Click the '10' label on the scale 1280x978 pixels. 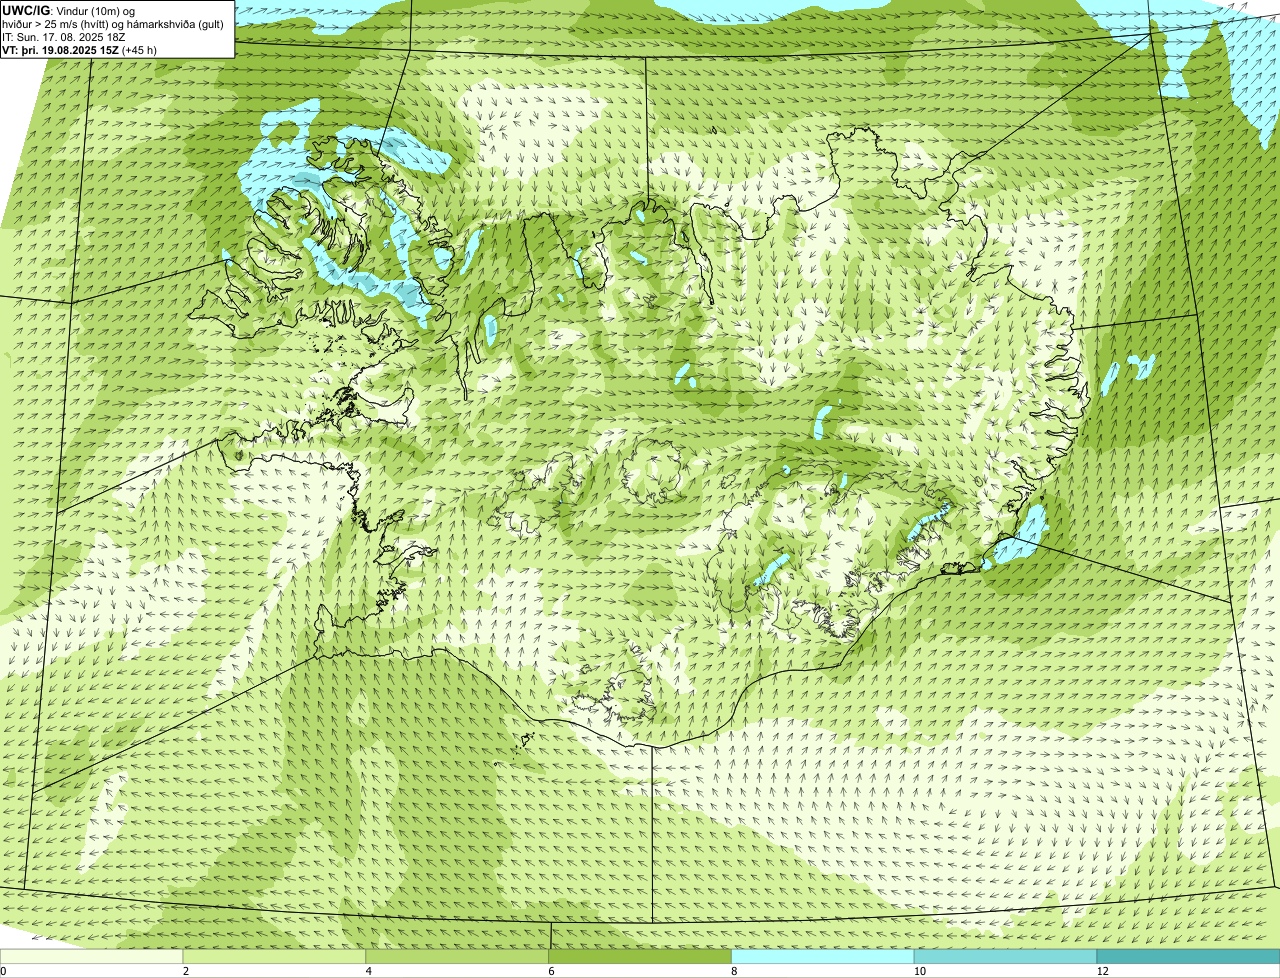[x=919, y=971]
